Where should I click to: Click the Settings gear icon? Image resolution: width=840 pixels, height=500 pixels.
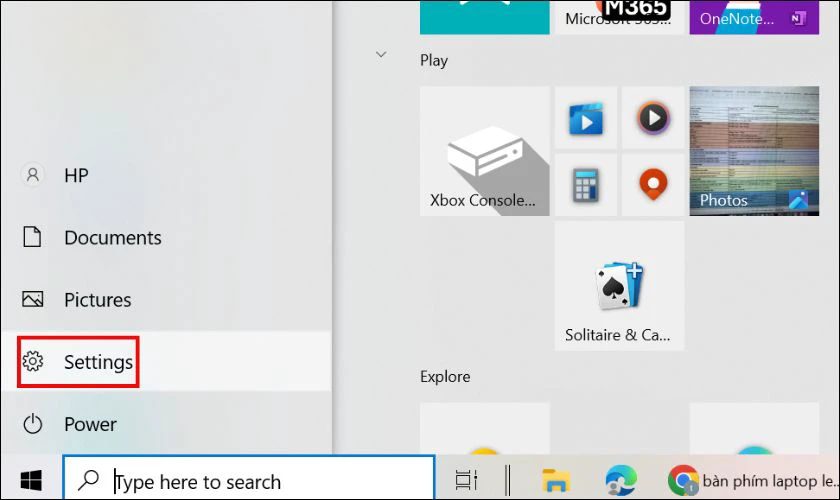(x=33, y=361)
